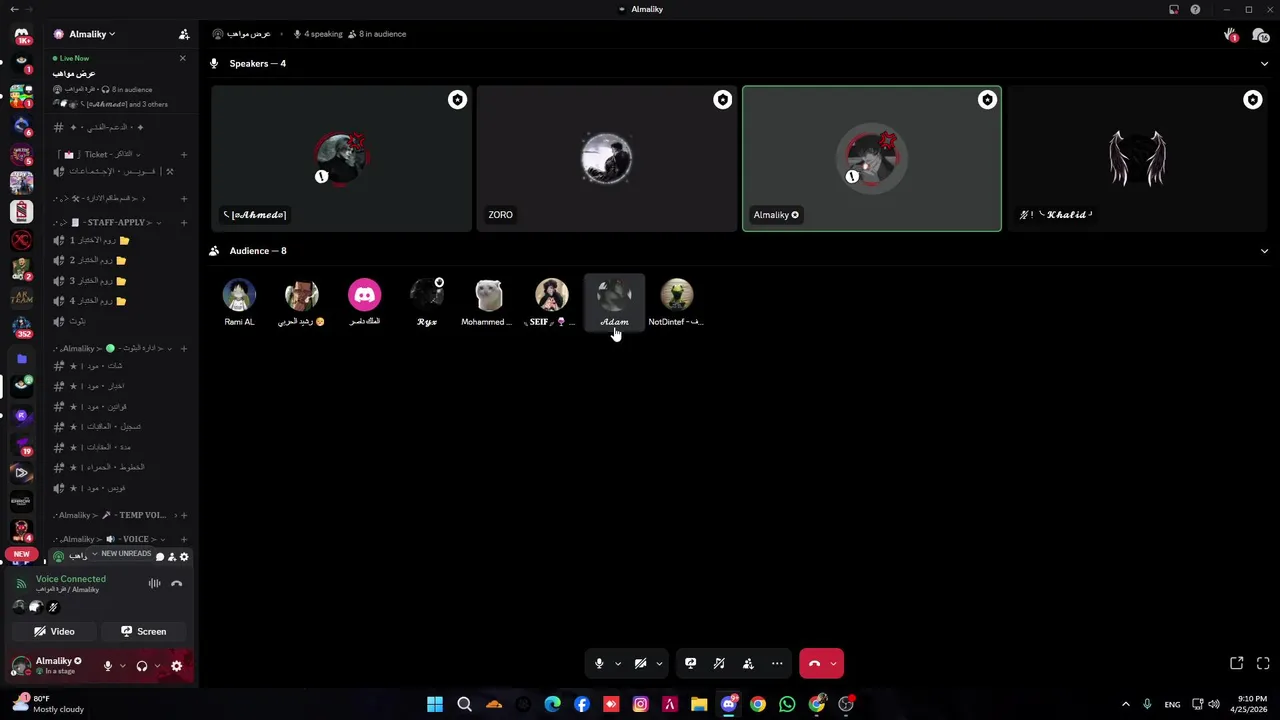
Task: Select Khalid speaker tile
Action: [1137, 159]
